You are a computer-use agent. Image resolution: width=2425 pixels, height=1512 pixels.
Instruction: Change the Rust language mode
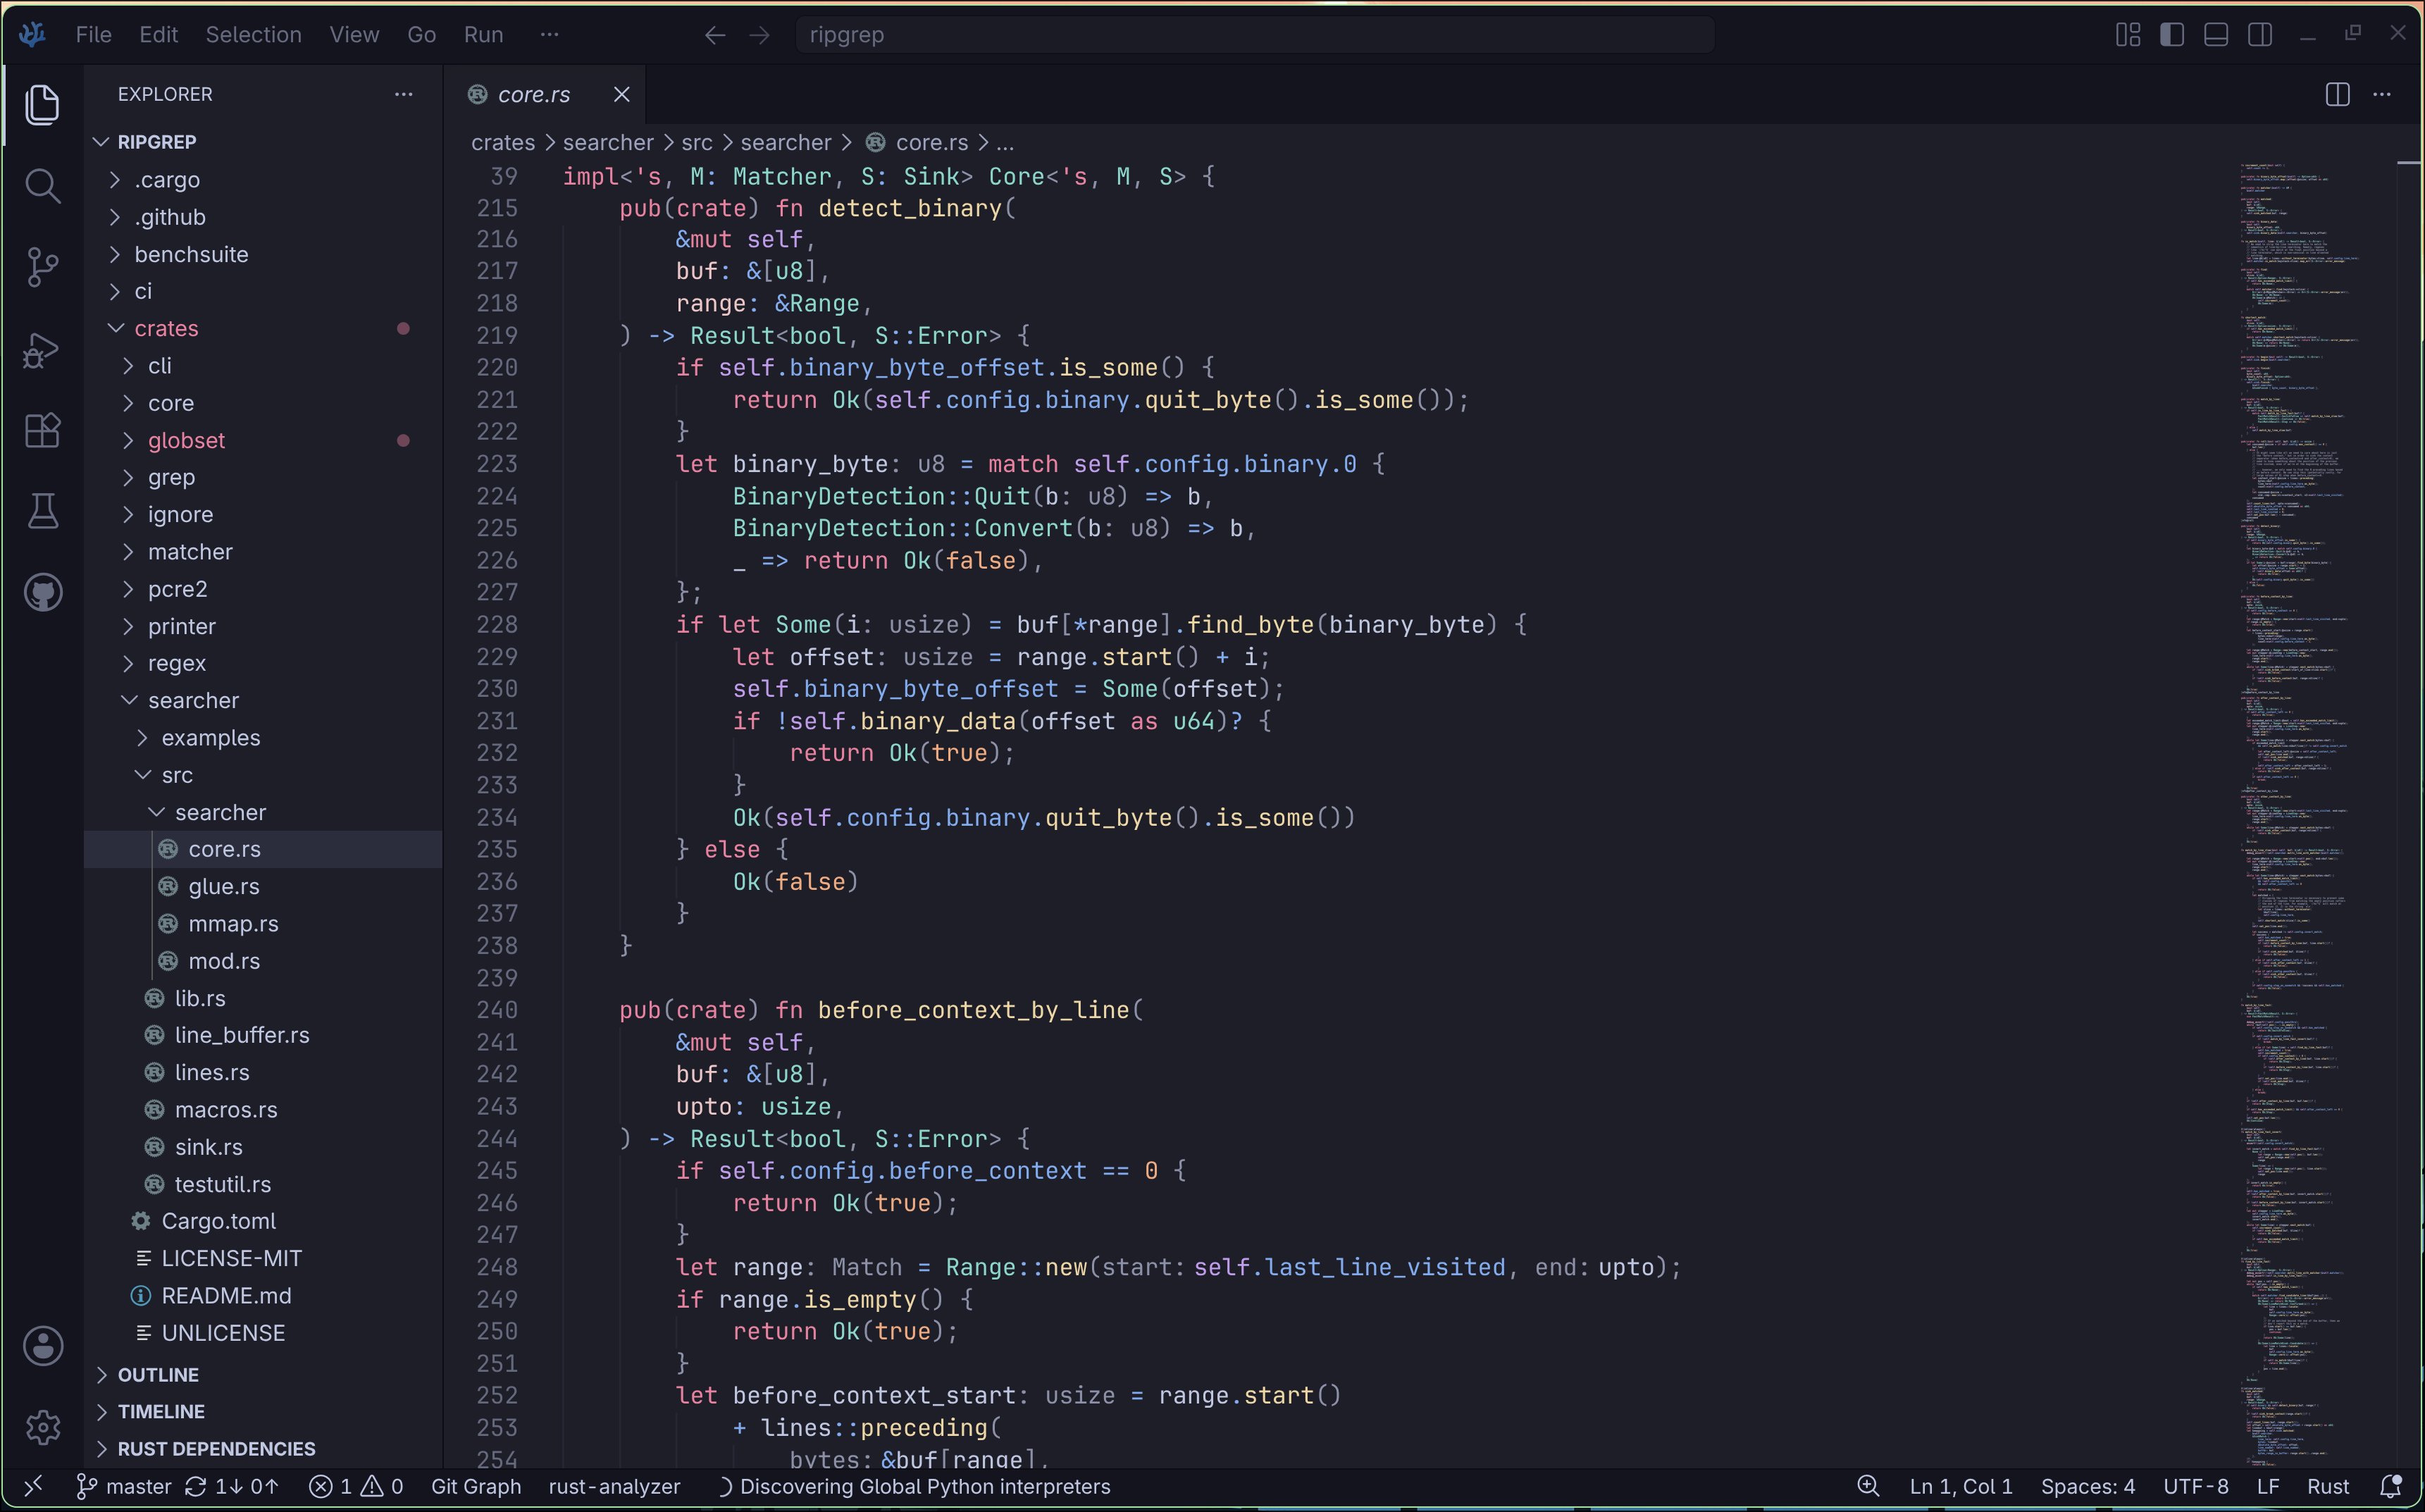[x=2328, y=1486]
